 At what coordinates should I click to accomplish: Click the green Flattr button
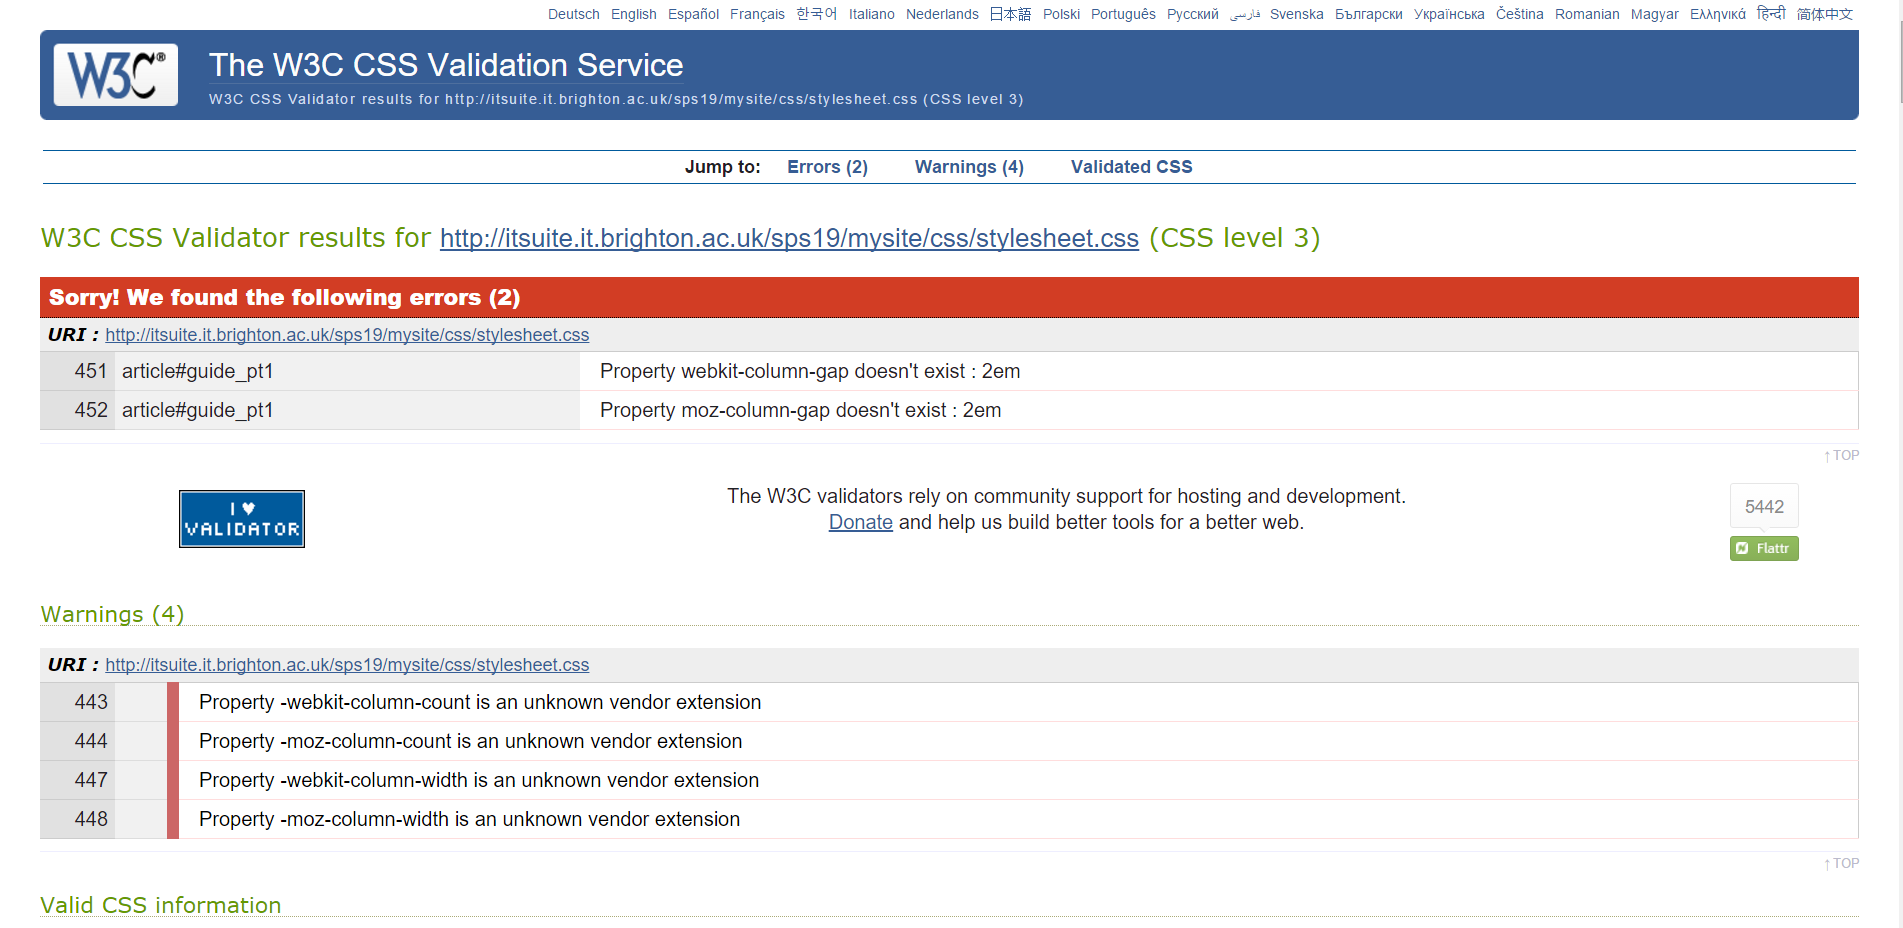click(x=1764, y=548)
